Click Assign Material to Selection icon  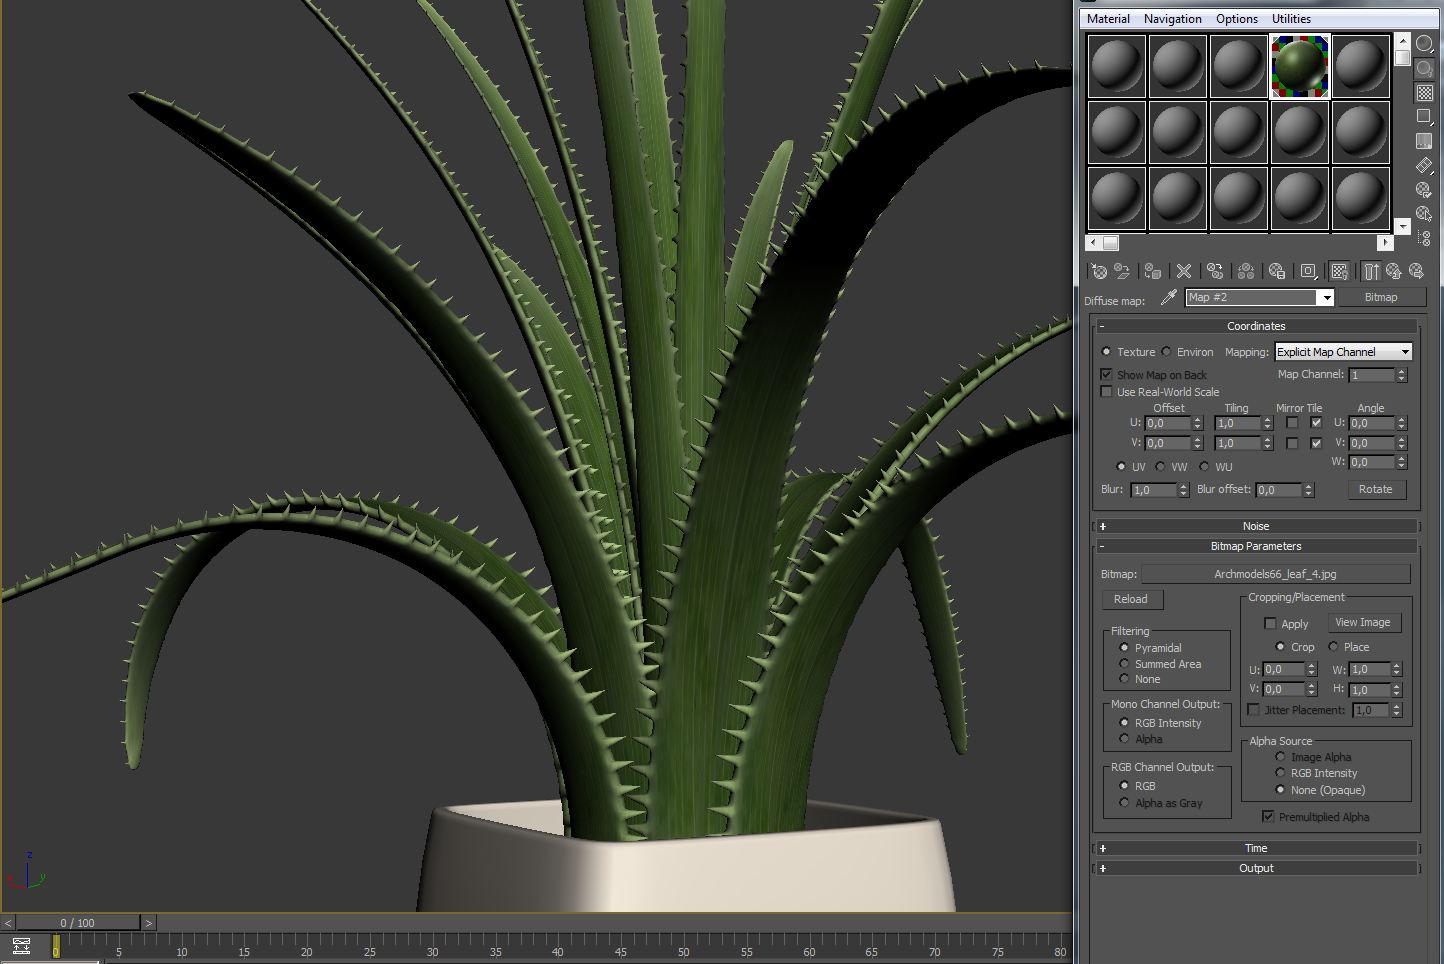(1153, 271)
